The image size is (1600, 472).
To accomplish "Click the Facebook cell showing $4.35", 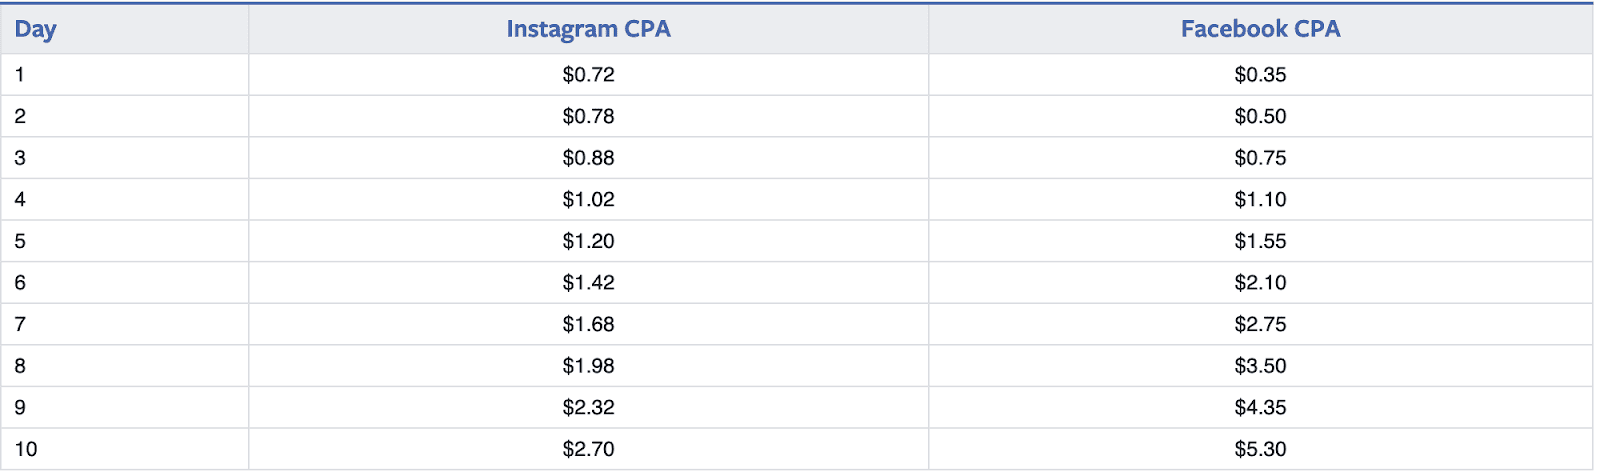I will point(1260,408).
